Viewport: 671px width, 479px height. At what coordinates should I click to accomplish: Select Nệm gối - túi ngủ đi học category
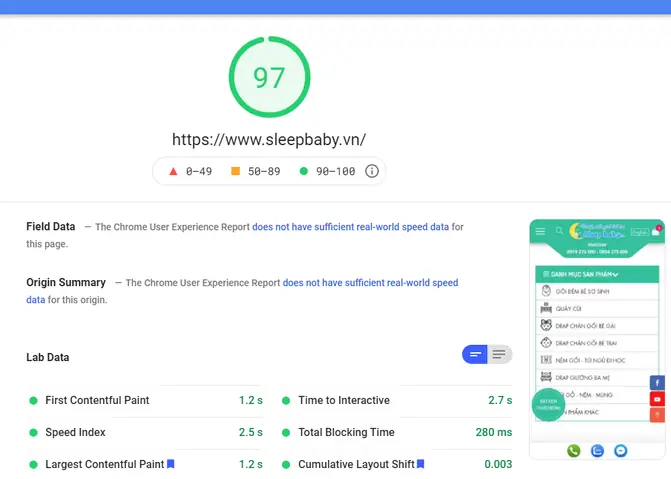pos(597,360)
